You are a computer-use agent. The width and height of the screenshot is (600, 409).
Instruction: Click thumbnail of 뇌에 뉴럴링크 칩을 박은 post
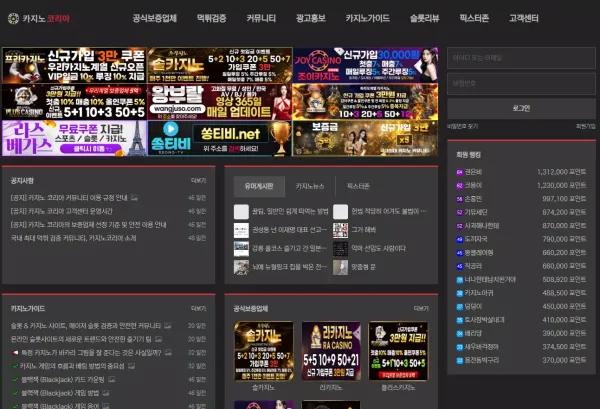(241, 267)
